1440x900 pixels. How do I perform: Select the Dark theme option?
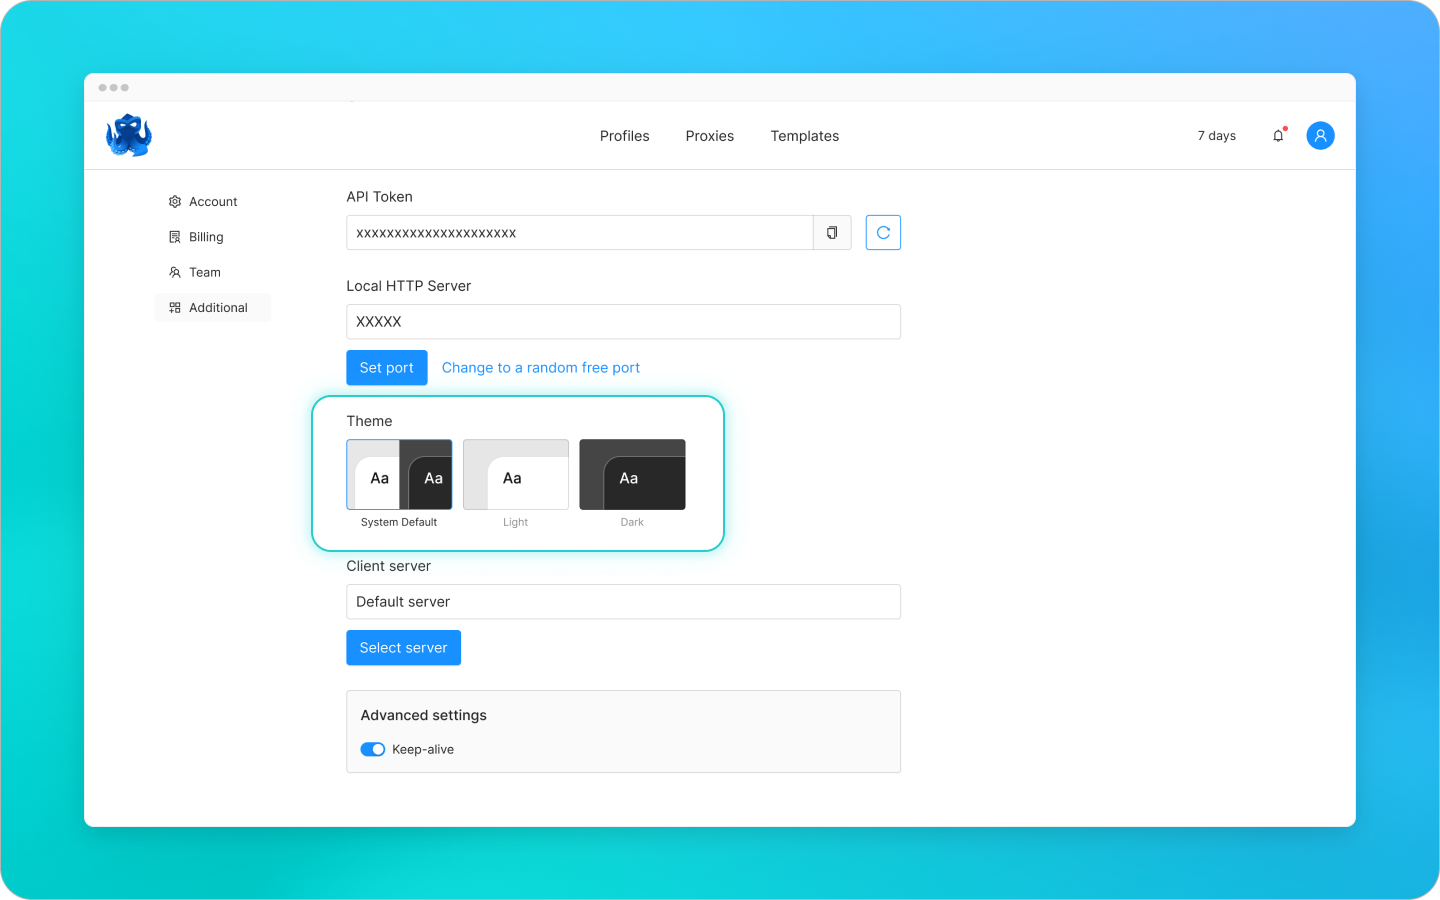point(632,474)
